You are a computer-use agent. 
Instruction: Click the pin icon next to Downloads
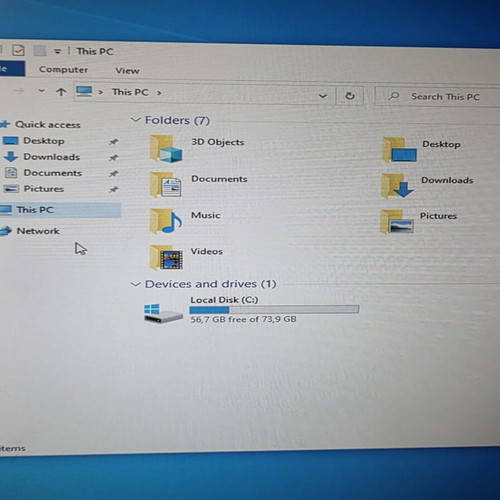(114, 157)
